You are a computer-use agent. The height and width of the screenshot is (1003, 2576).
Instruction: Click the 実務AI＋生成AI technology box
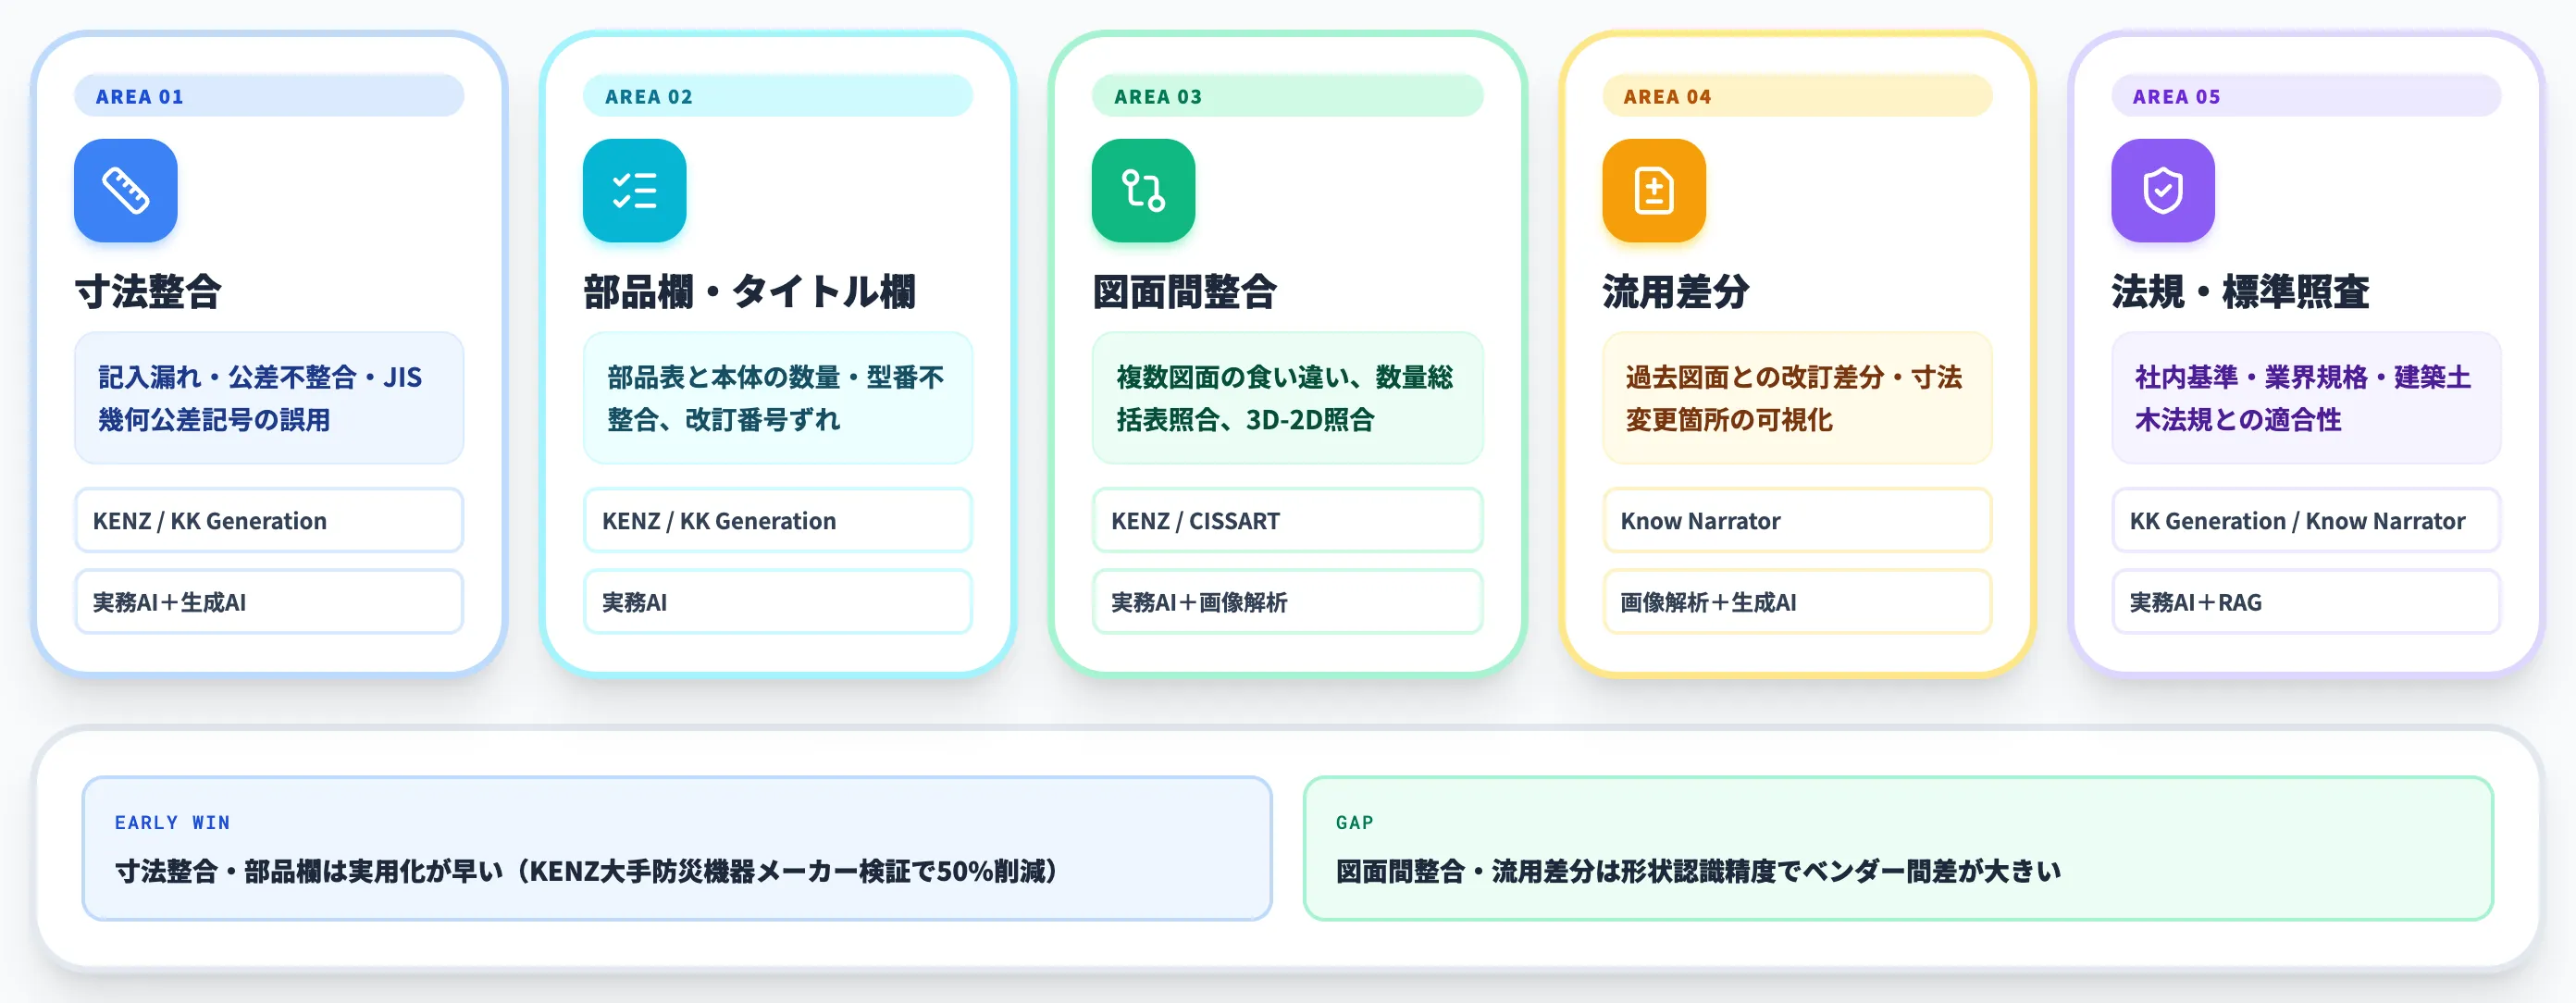coord(269,602)
